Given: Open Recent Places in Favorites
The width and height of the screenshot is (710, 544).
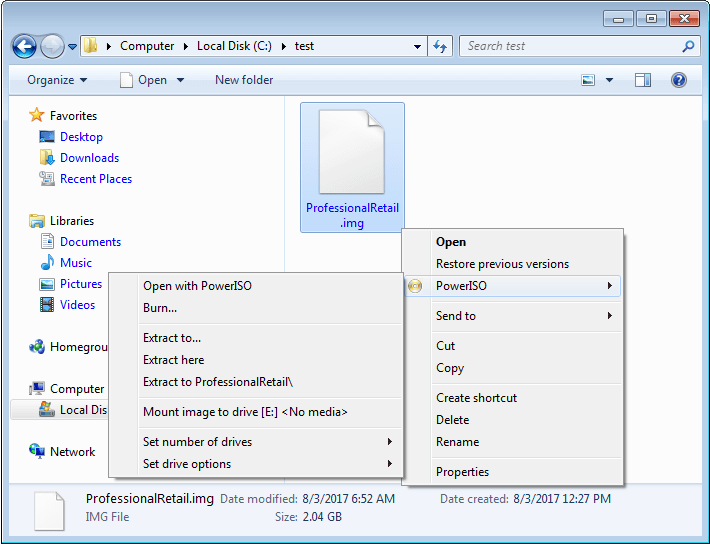Looking at the screenshot, I should point(96,179).
